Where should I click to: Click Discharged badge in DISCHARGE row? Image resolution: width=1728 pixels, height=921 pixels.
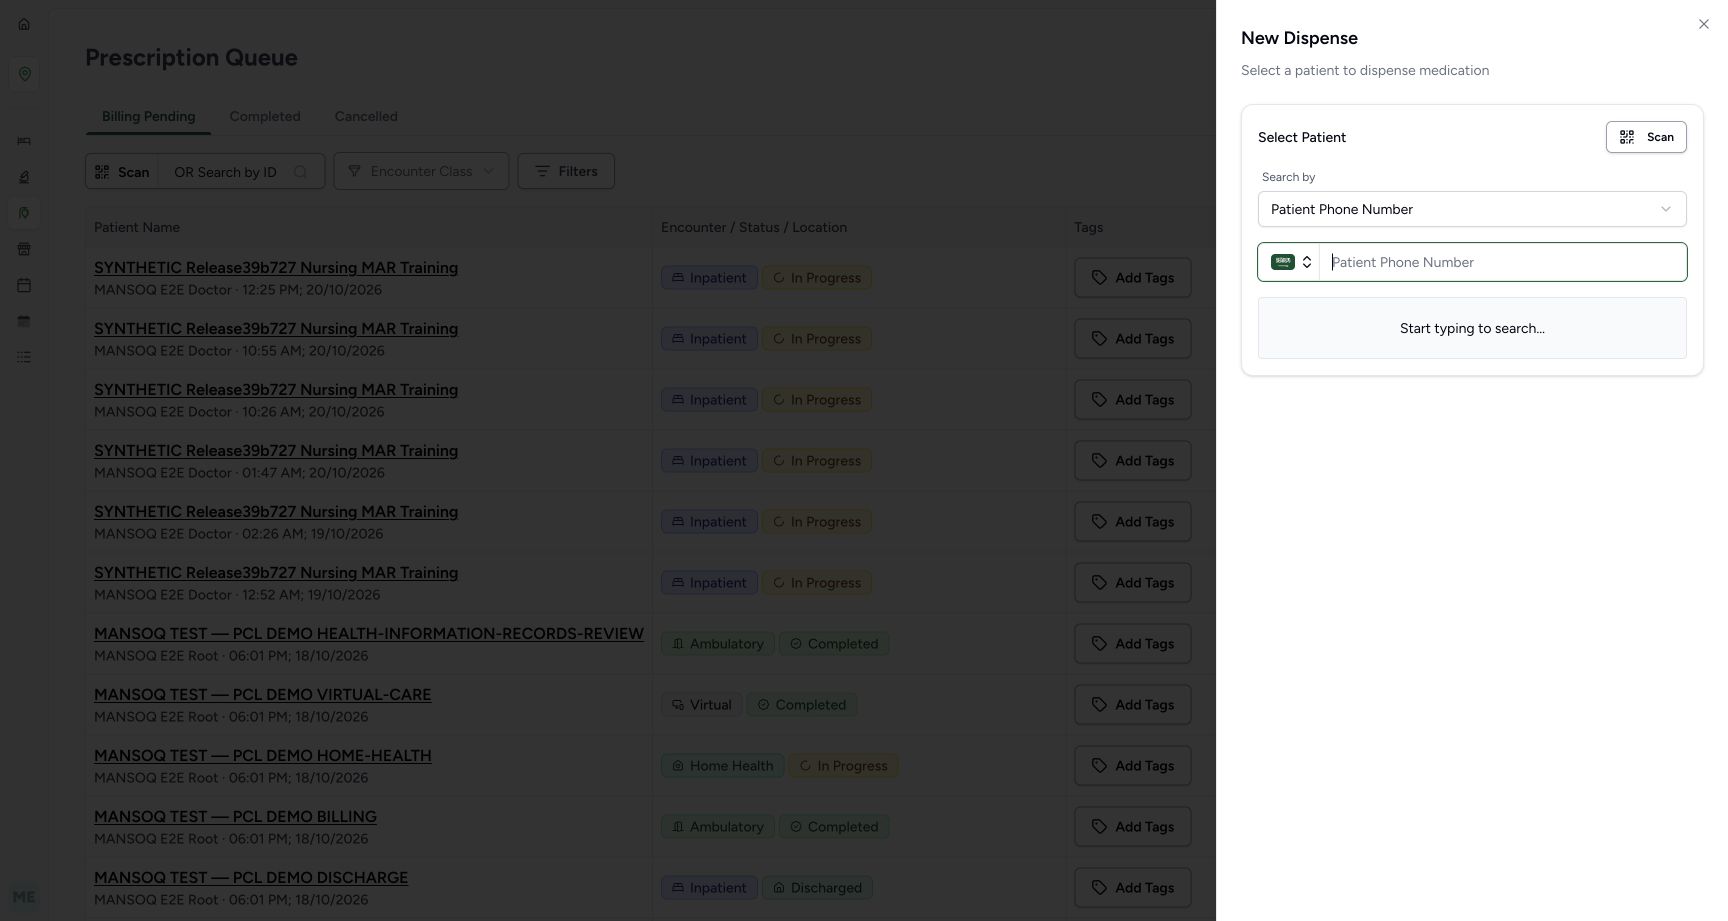coord(817,888)
